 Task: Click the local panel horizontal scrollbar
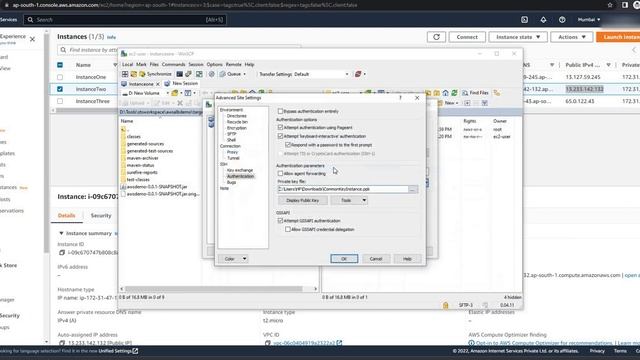coord(213,289)
